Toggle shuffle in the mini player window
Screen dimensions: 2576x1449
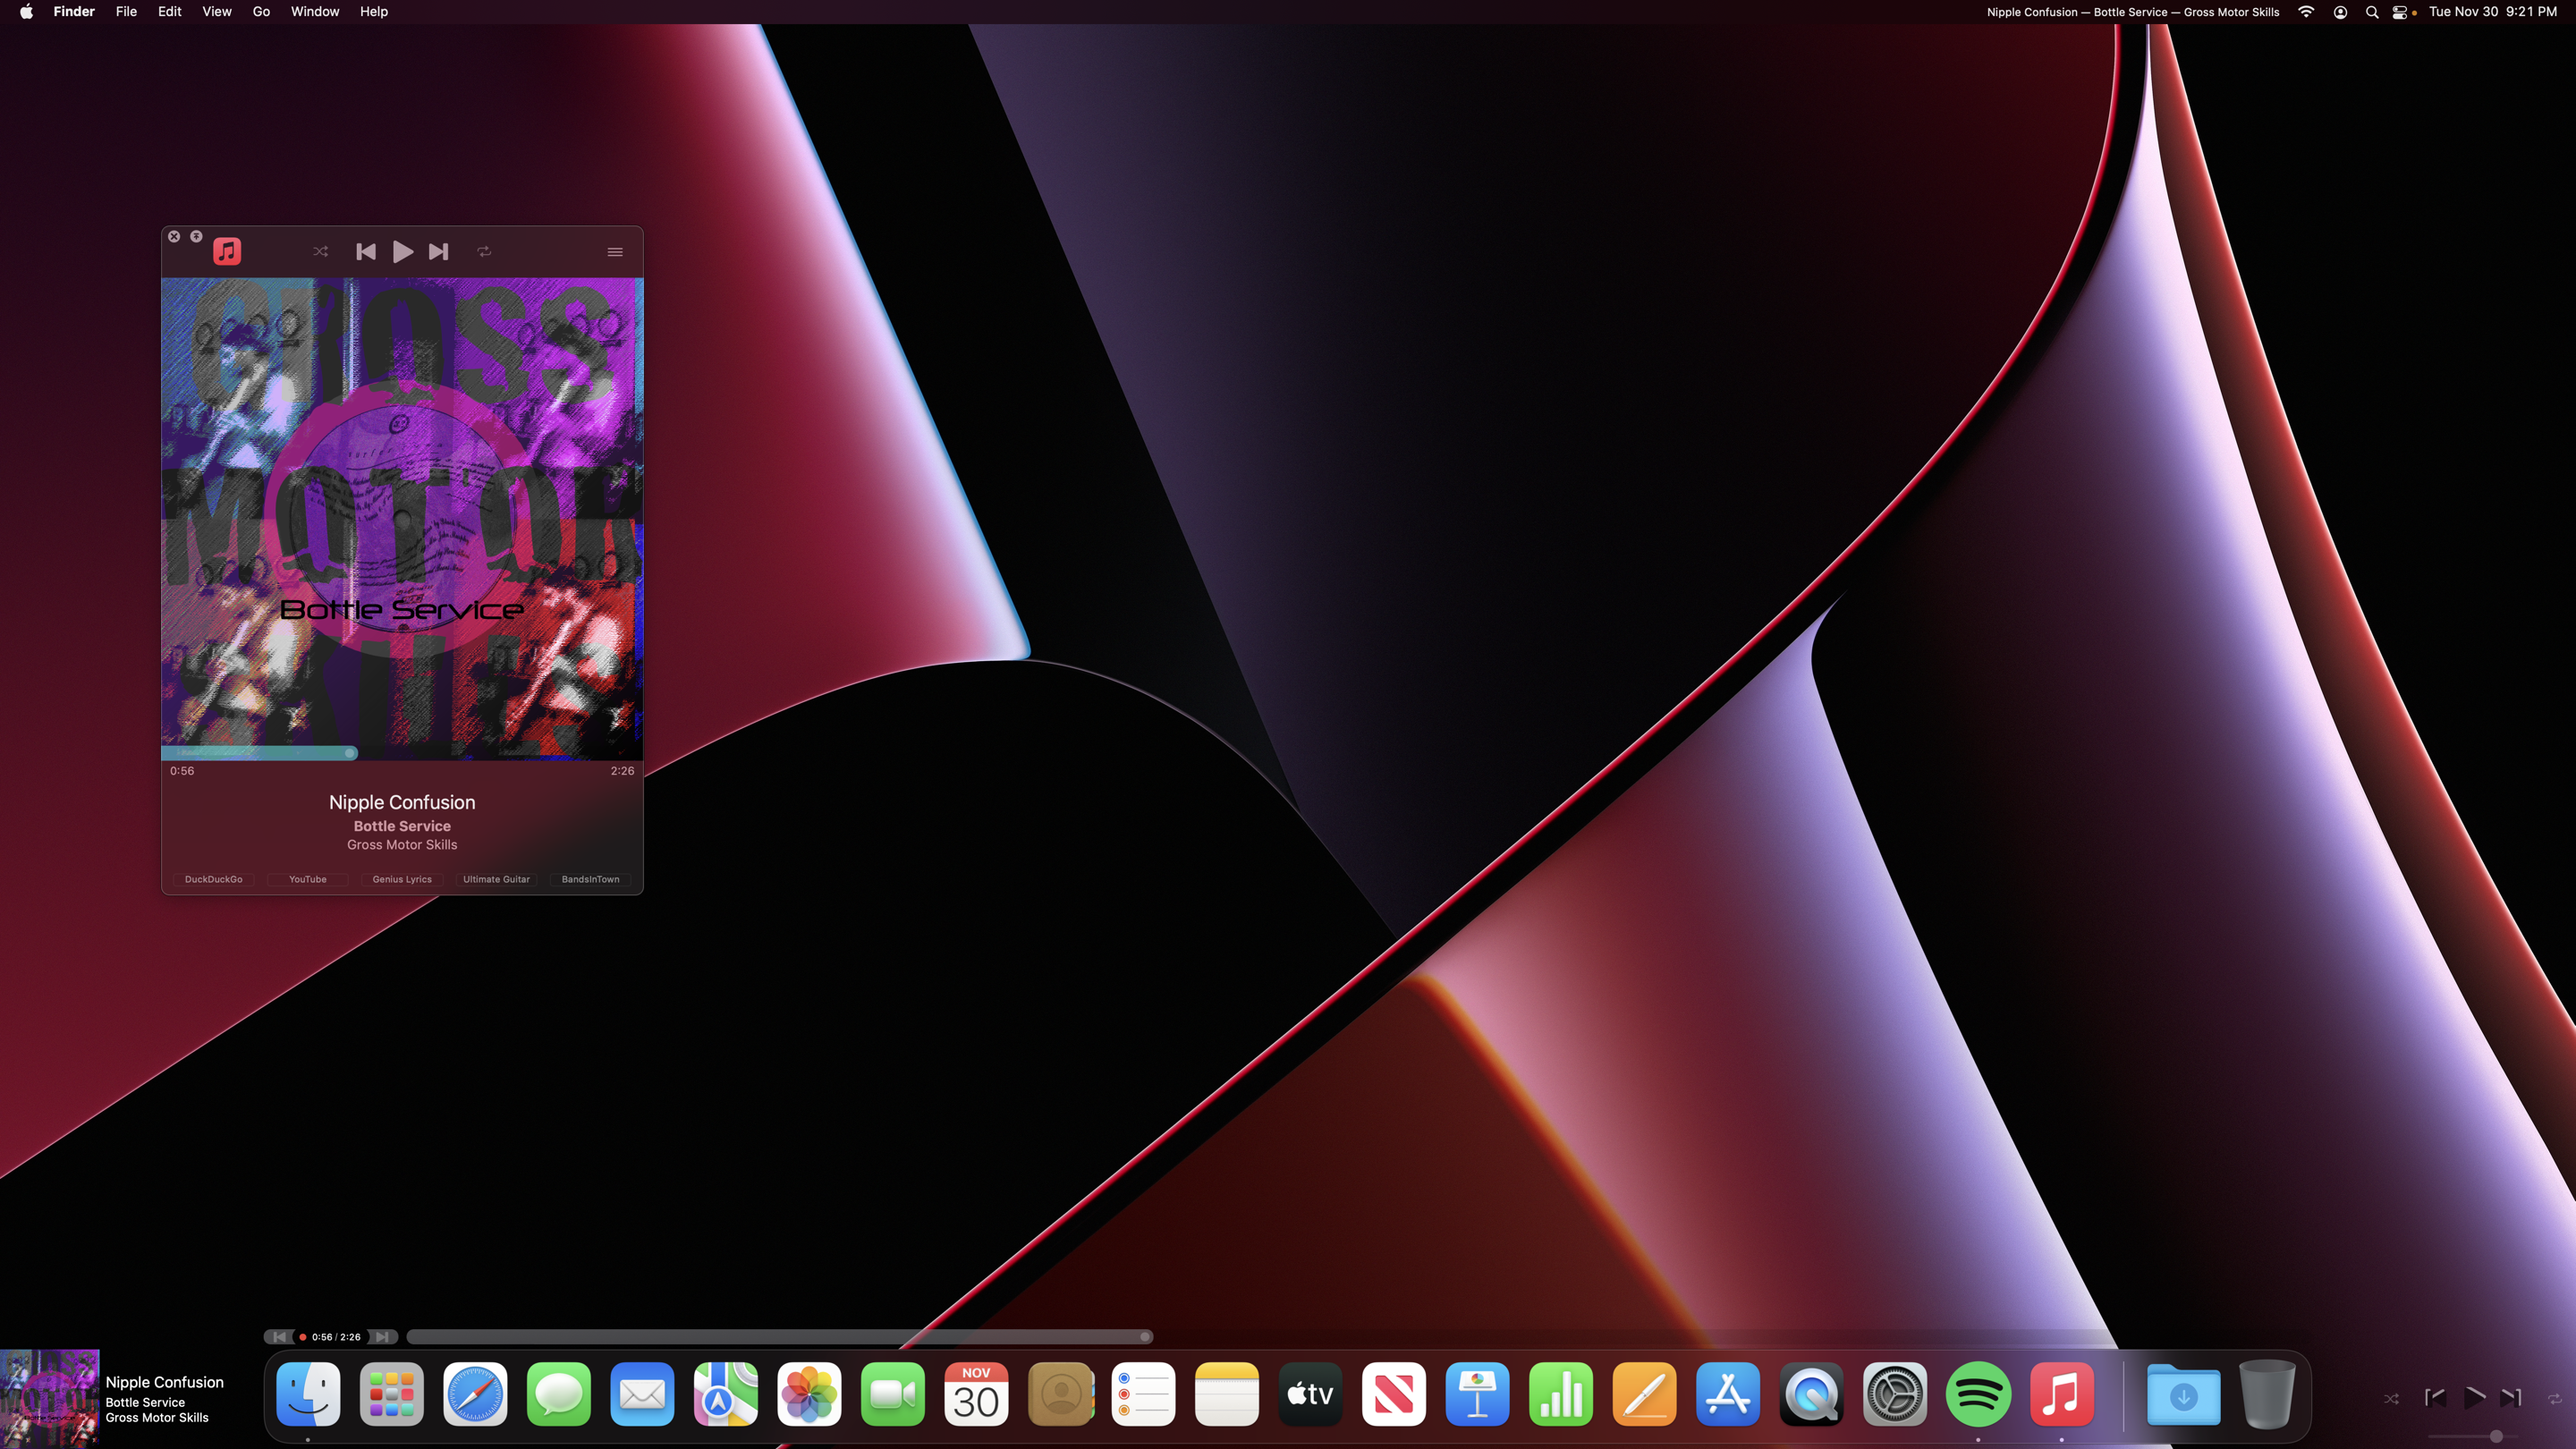[x=320, y=251]
